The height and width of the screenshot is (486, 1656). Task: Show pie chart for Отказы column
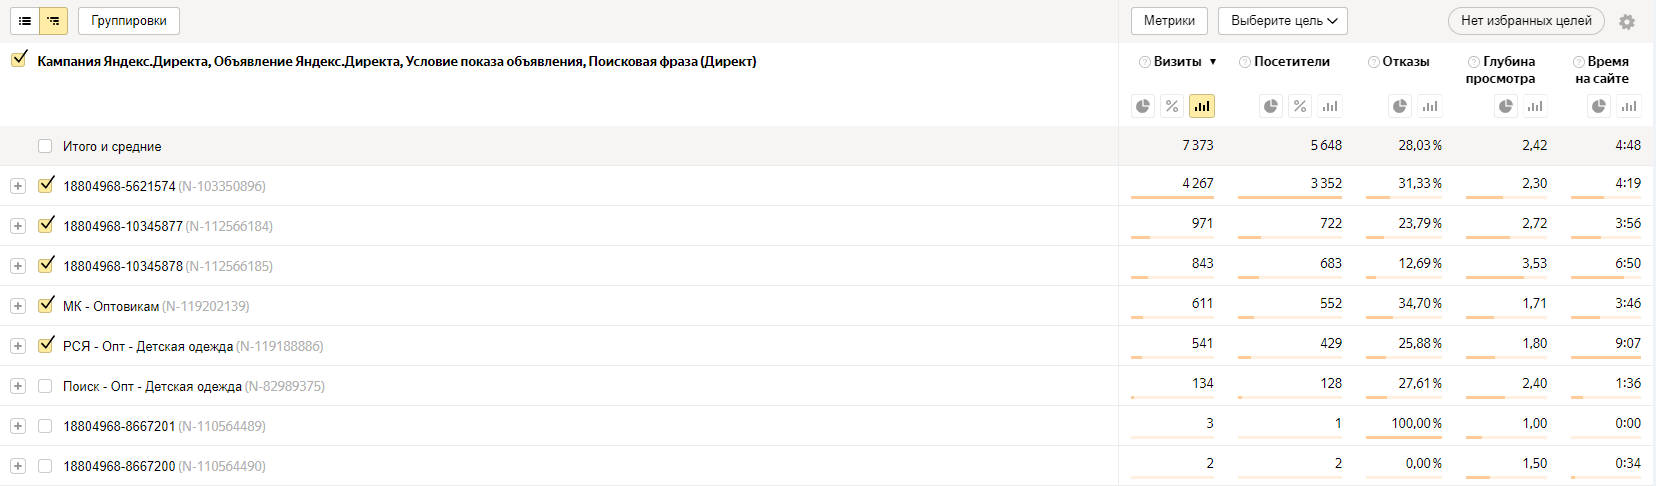coord(1400,106)
